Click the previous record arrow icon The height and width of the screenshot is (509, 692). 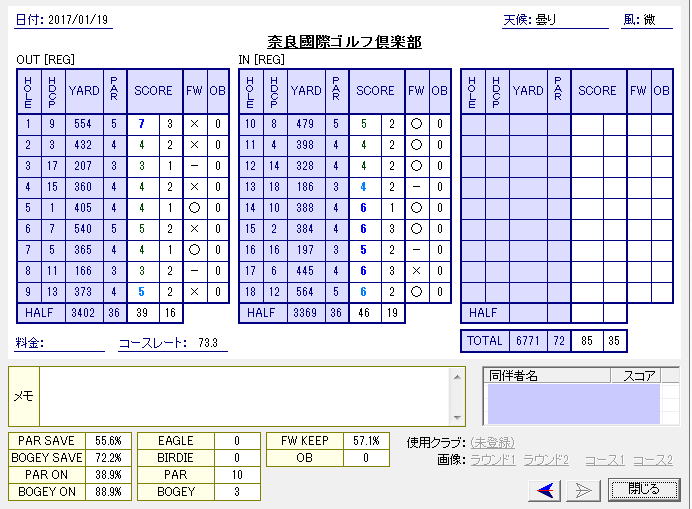pyautogui.click(x=546, y=489)
